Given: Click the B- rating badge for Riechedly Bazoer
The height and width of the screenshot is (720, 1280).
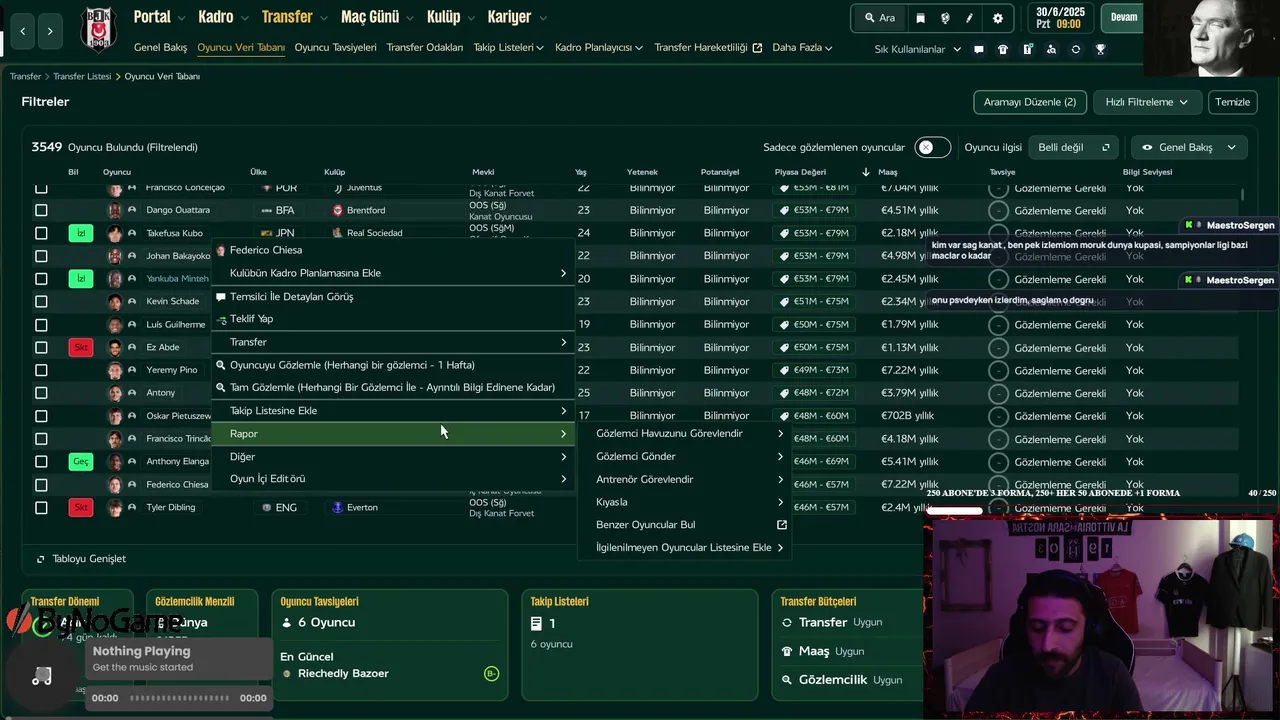Looking at the screenshot, I should click(491, 674).
